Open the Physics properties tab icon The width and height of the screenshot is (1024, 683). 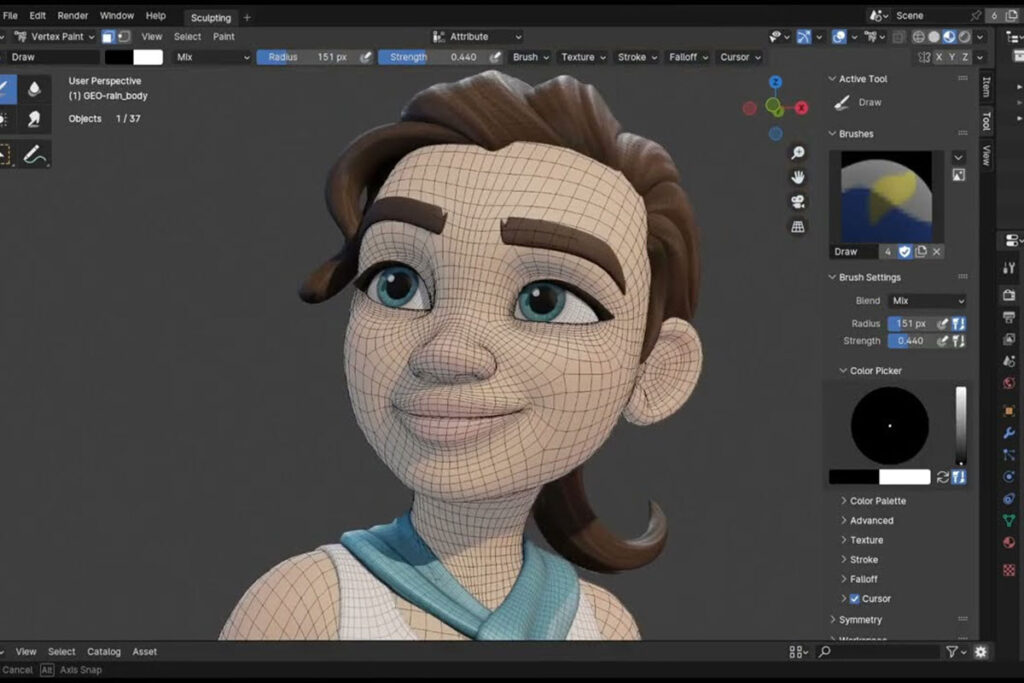tap(1009, 477)
